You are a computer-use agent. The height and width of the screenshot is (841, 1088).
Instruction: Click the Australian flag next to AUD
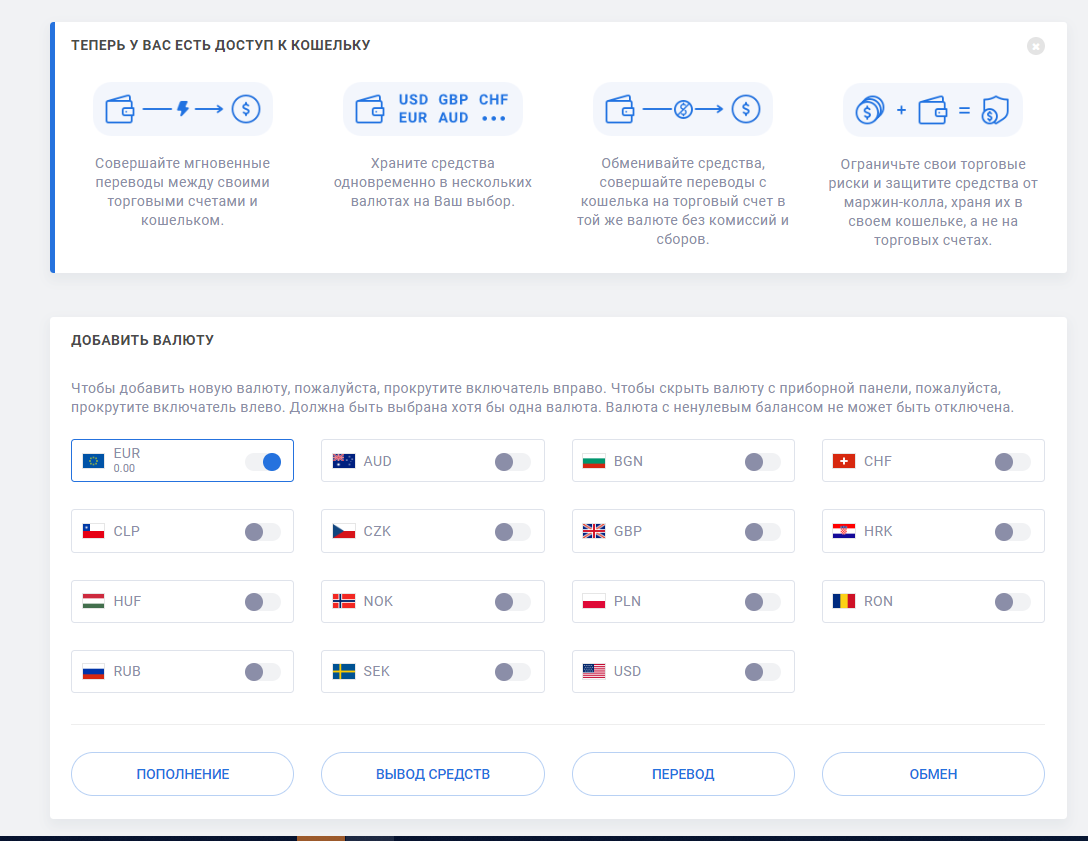[343, 461]
